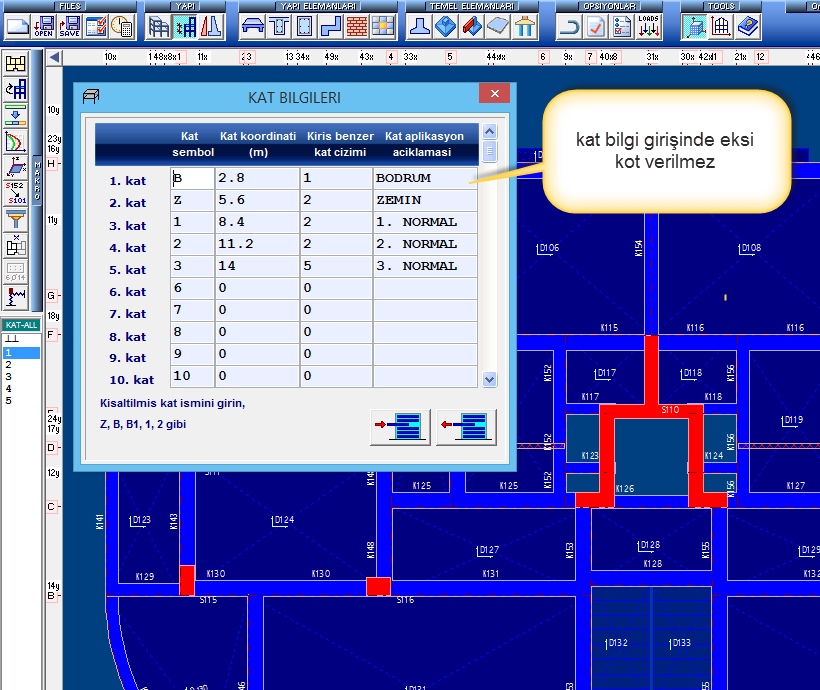This screenshot has height=690, width=820.
Task: Close the KAT BILGILERI dialog
Action: tap(494, 95)
